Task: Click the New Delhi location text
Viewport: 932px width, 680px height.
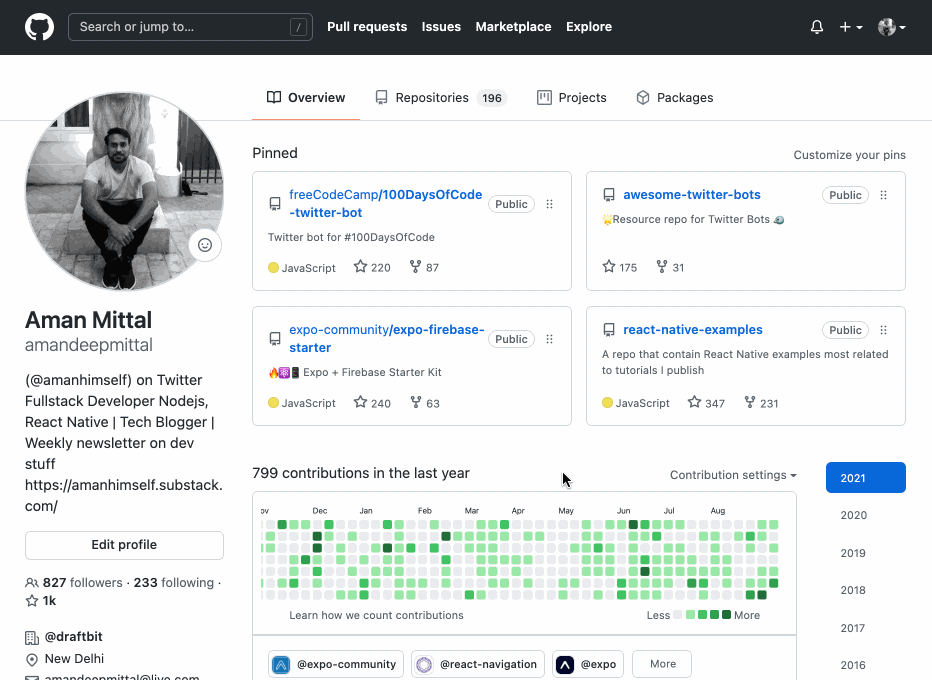Action: [x=74, y=659]
